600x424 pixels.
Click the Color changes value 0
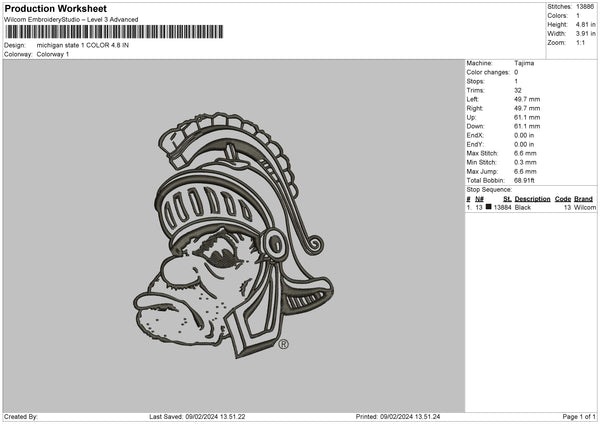[516, 72]
